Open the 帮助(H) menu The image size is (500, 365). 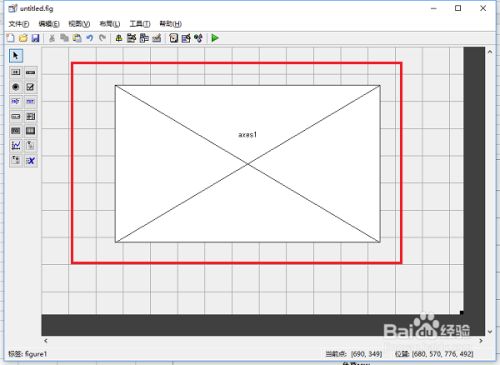[170, 24]
